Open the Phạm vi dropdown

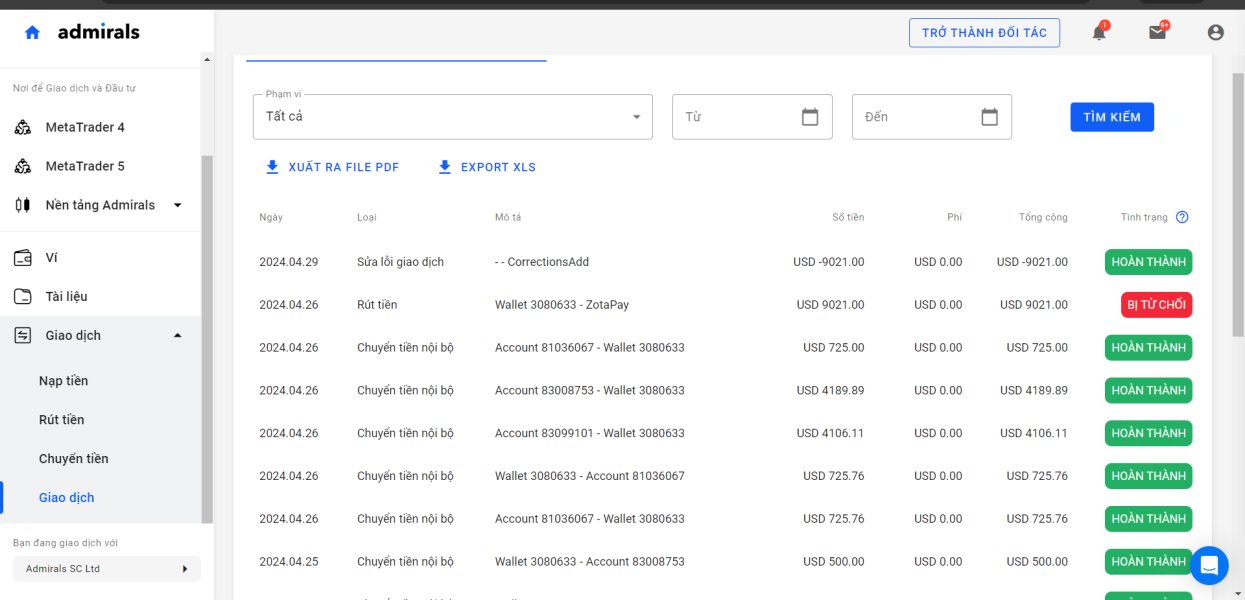point(452,117)
